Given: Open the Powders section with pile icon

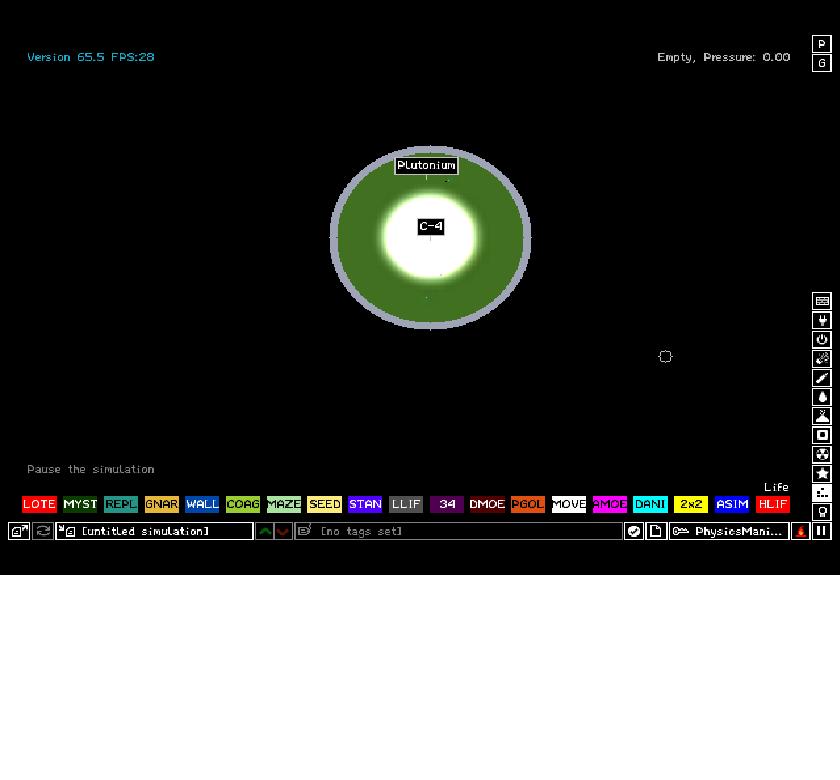Looking at the screenshot, I should [822, 416].
